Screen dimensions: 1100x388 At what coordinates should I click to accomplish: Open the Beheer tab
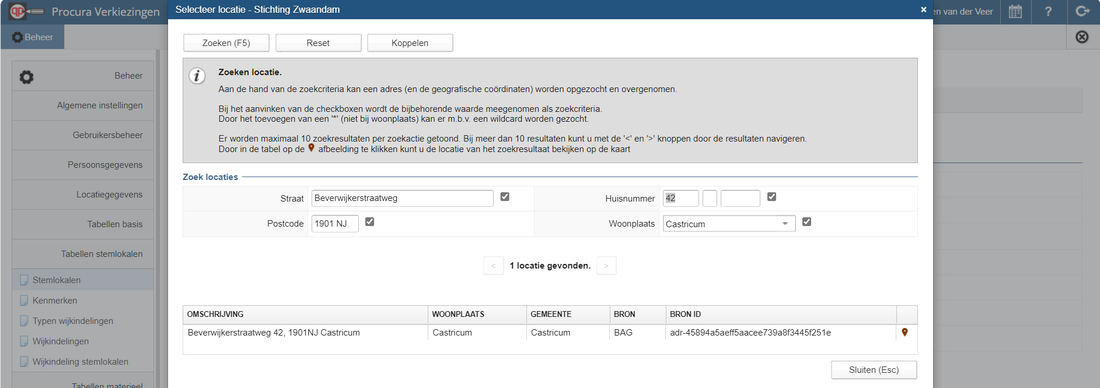pyautogui.click(x=32, y=37)
